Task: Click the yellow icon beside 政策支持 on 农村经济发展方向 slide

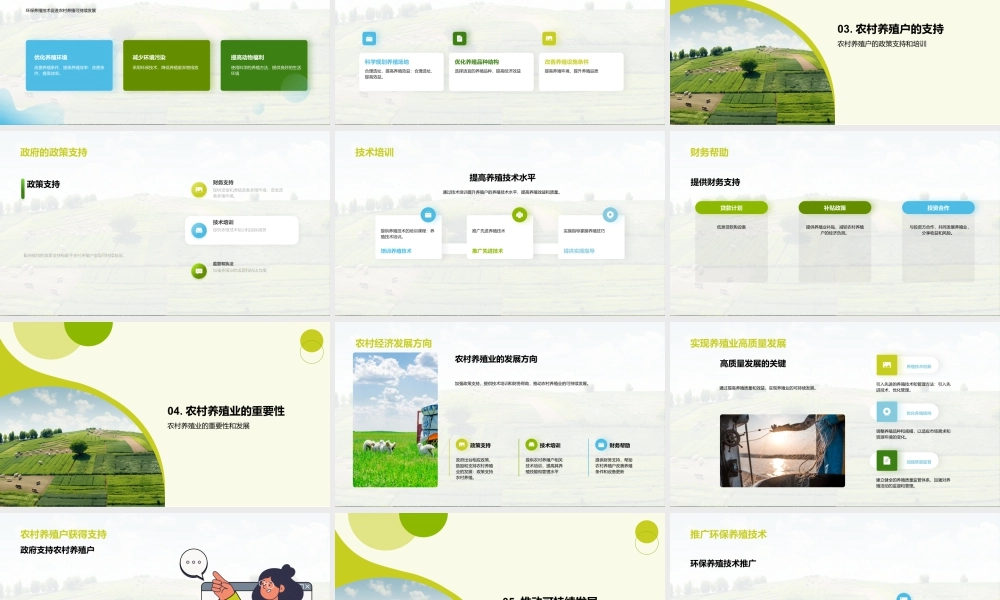Action: [x=462, y=445]
